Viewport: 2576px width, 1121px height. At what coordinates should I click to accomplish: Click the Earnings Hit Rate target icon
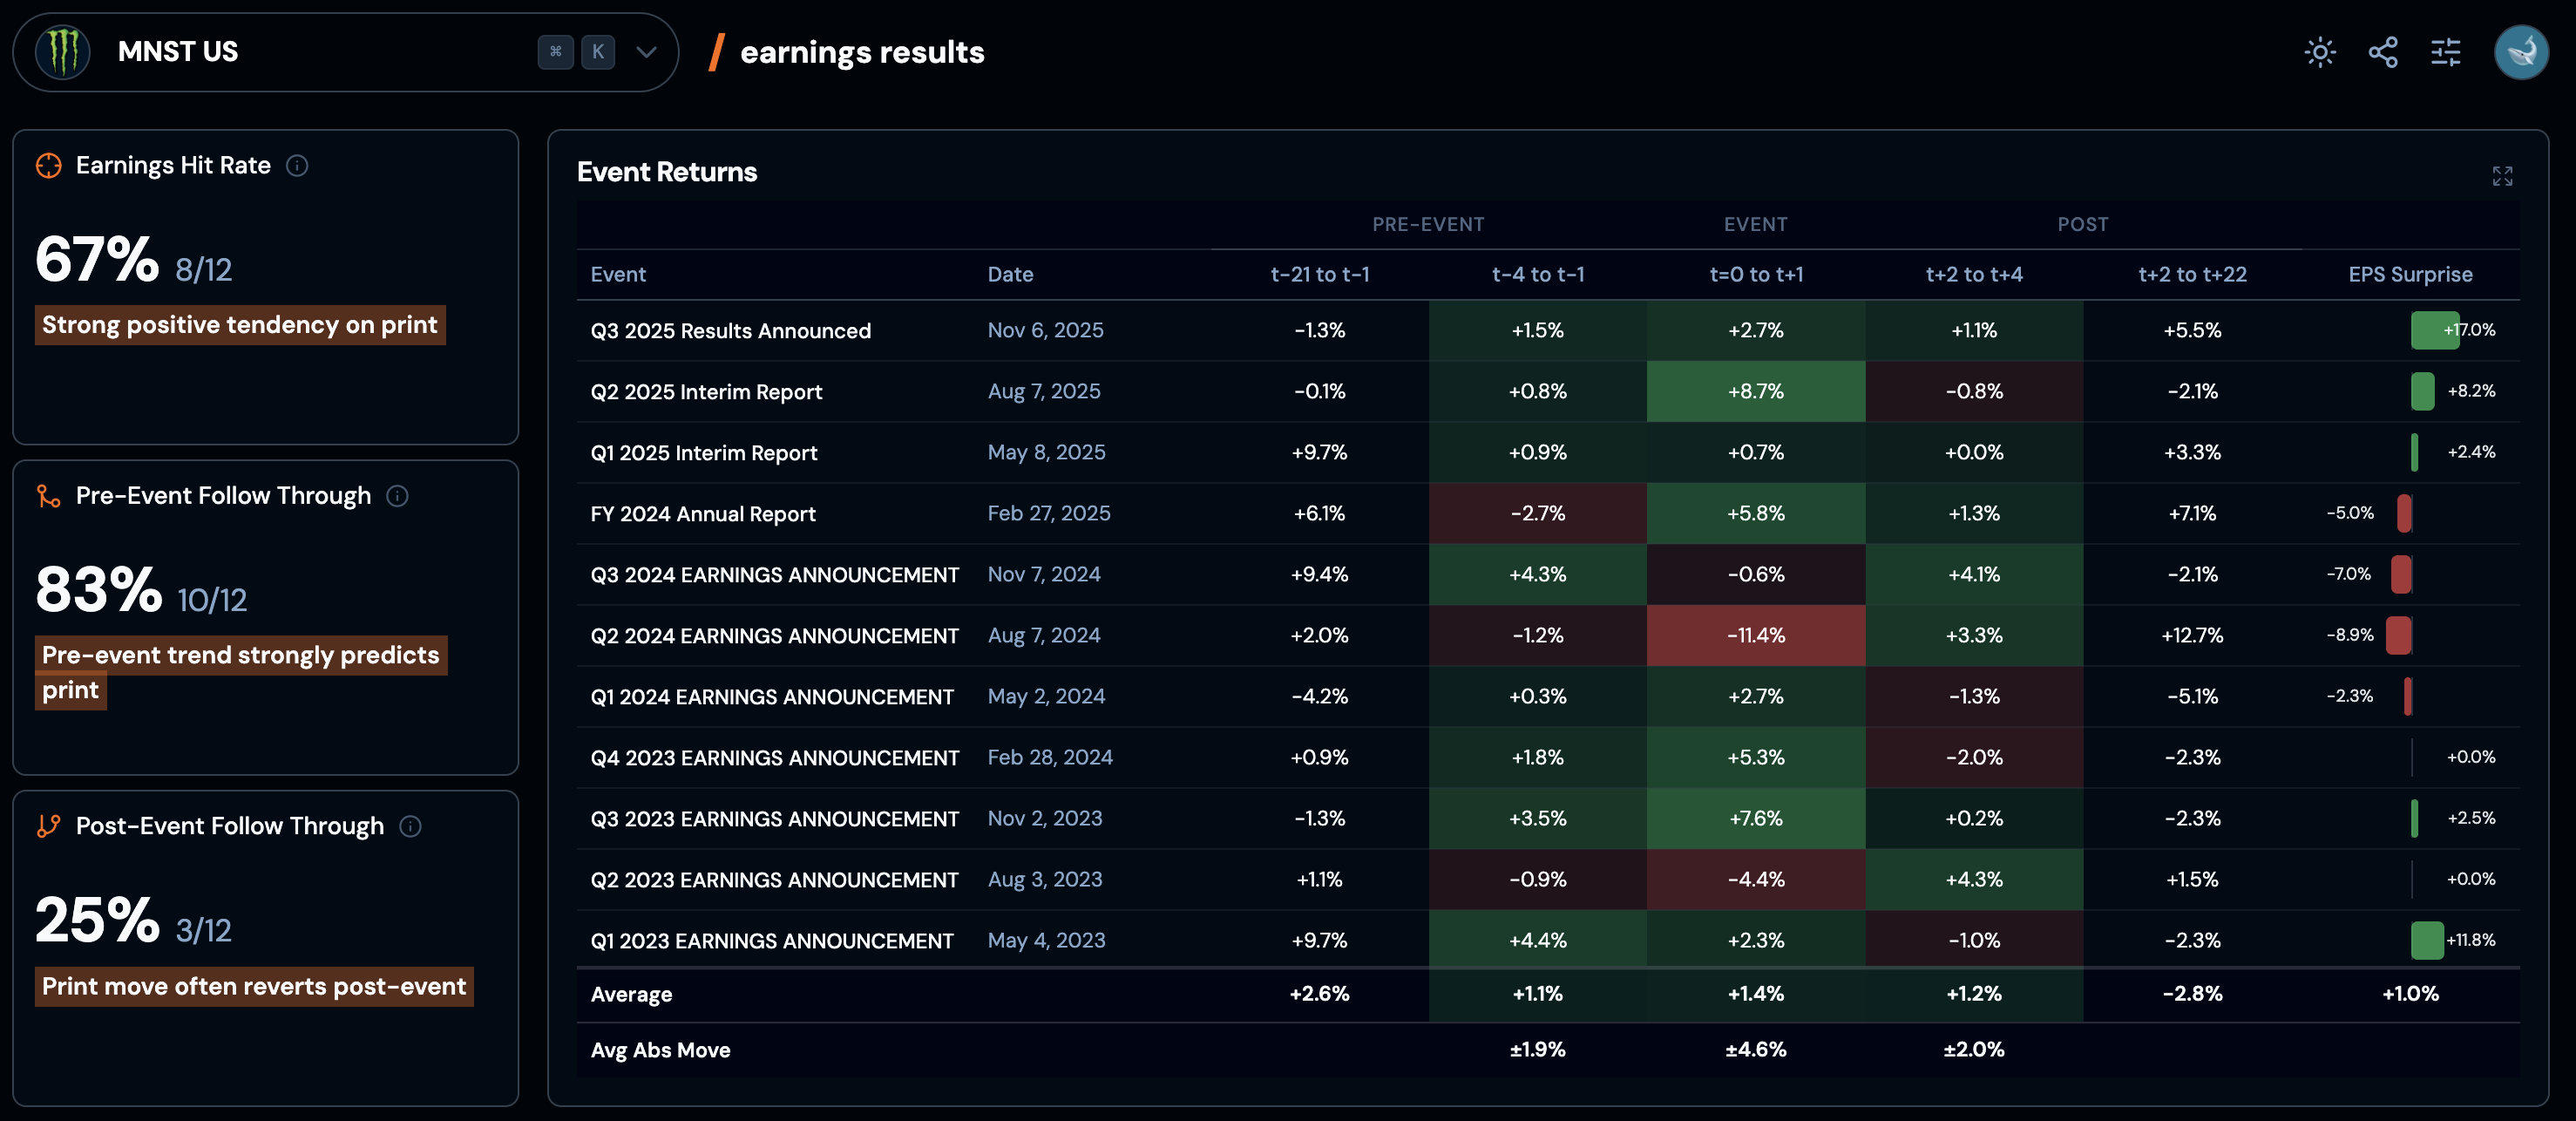tap(49, 165)
